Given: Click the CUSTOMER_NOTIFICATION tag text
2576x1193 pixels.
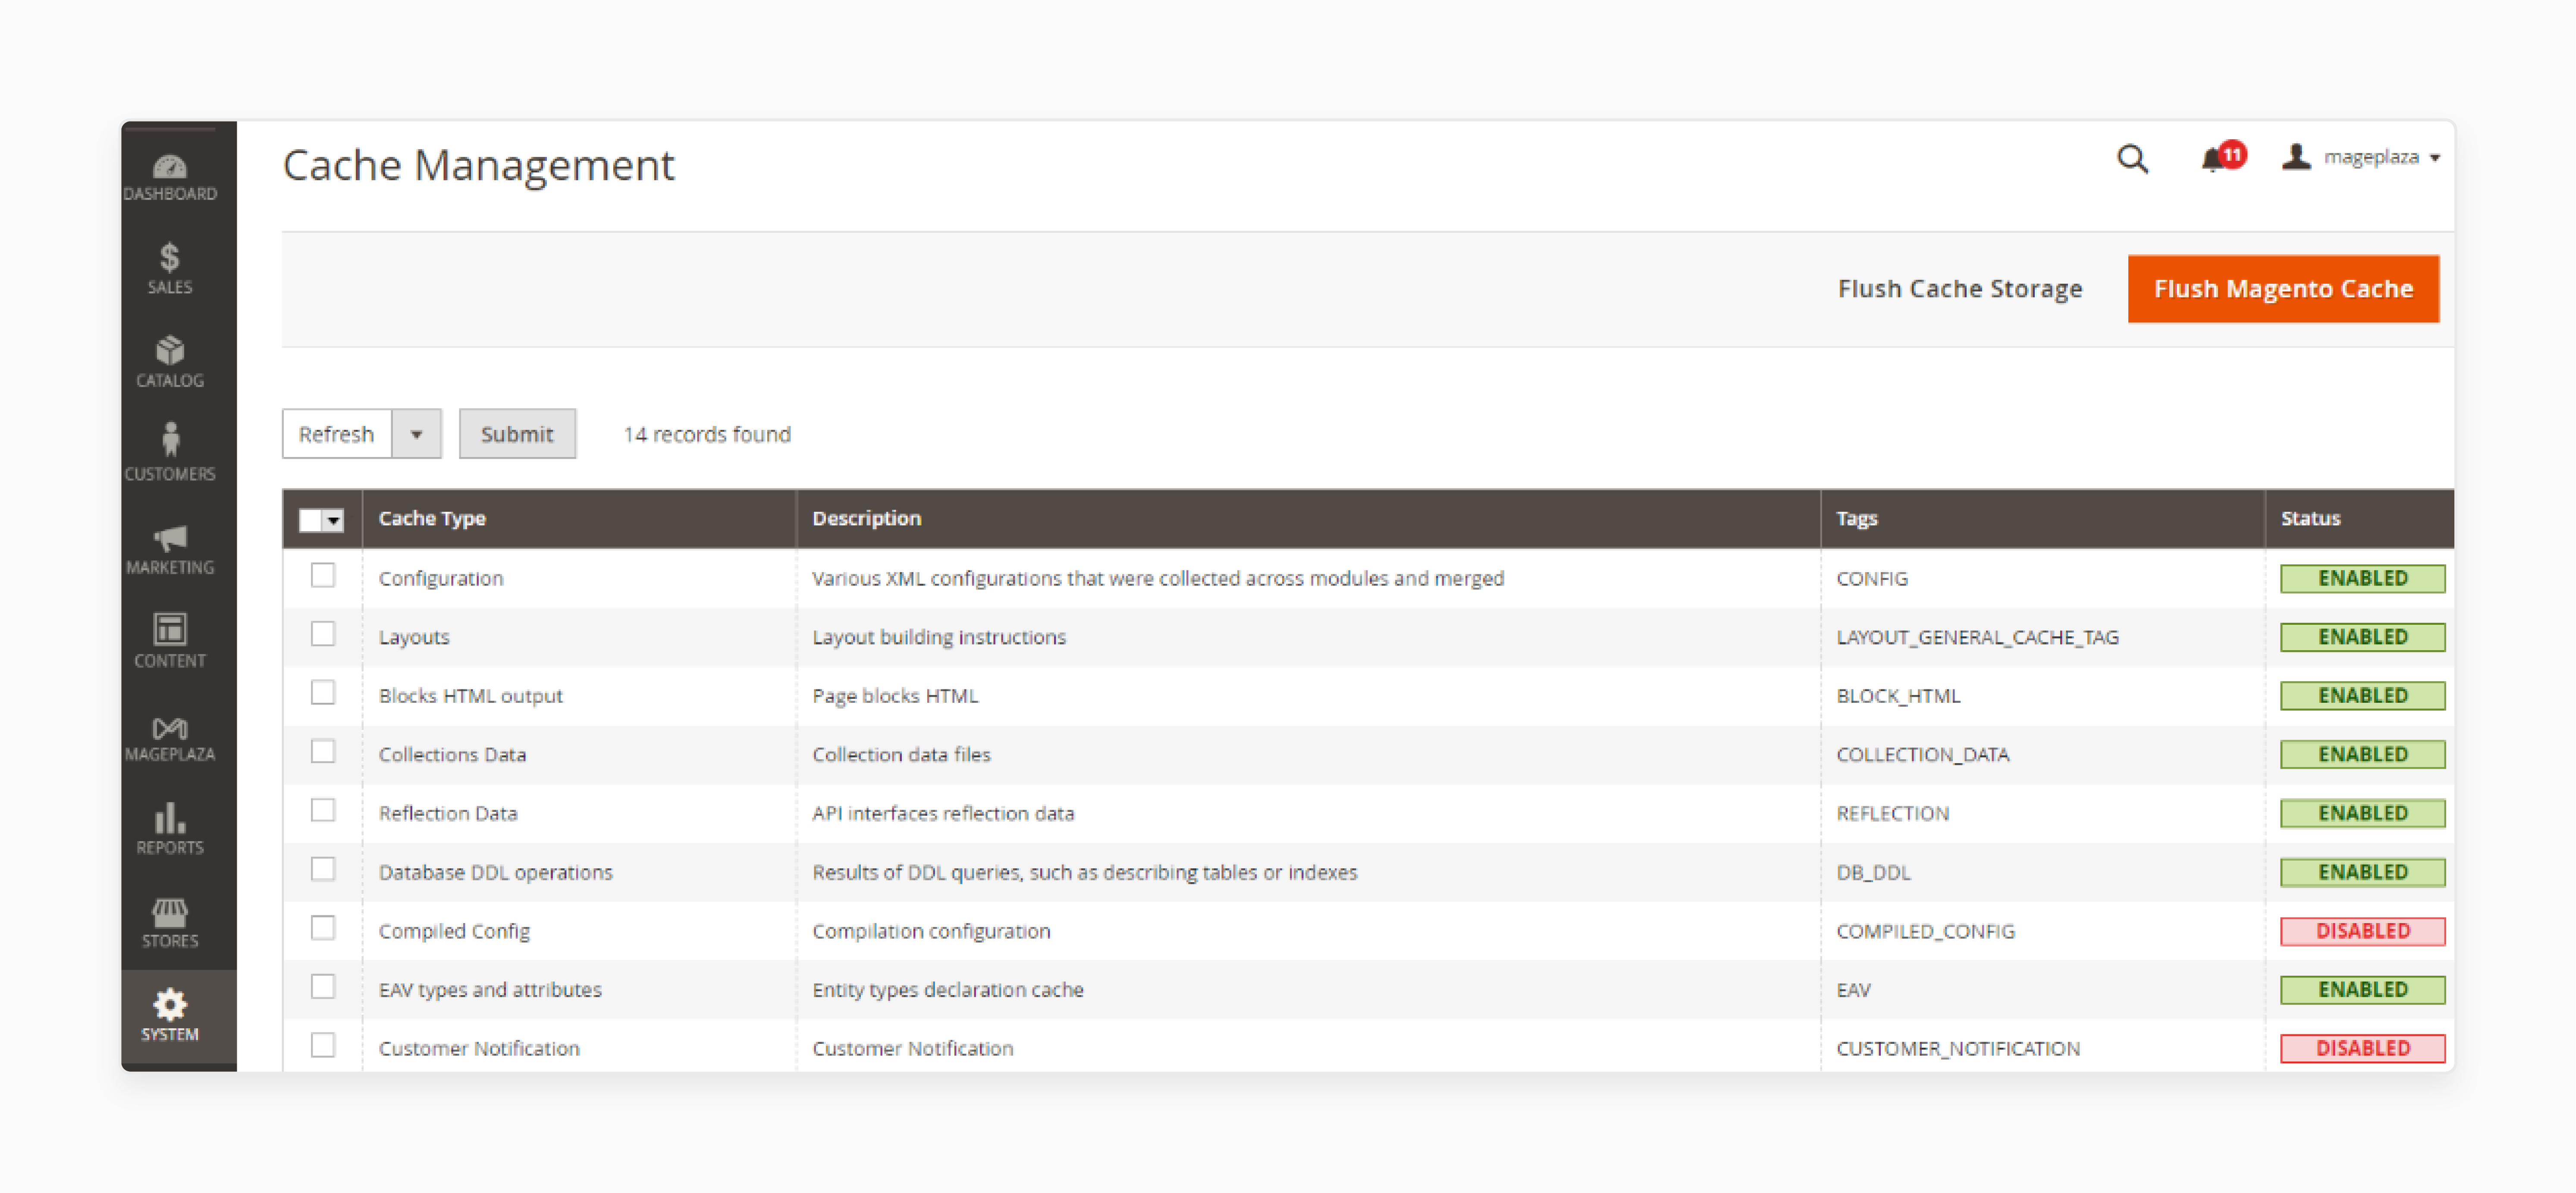Looking at the screenshot, I should point(1958,1048).
